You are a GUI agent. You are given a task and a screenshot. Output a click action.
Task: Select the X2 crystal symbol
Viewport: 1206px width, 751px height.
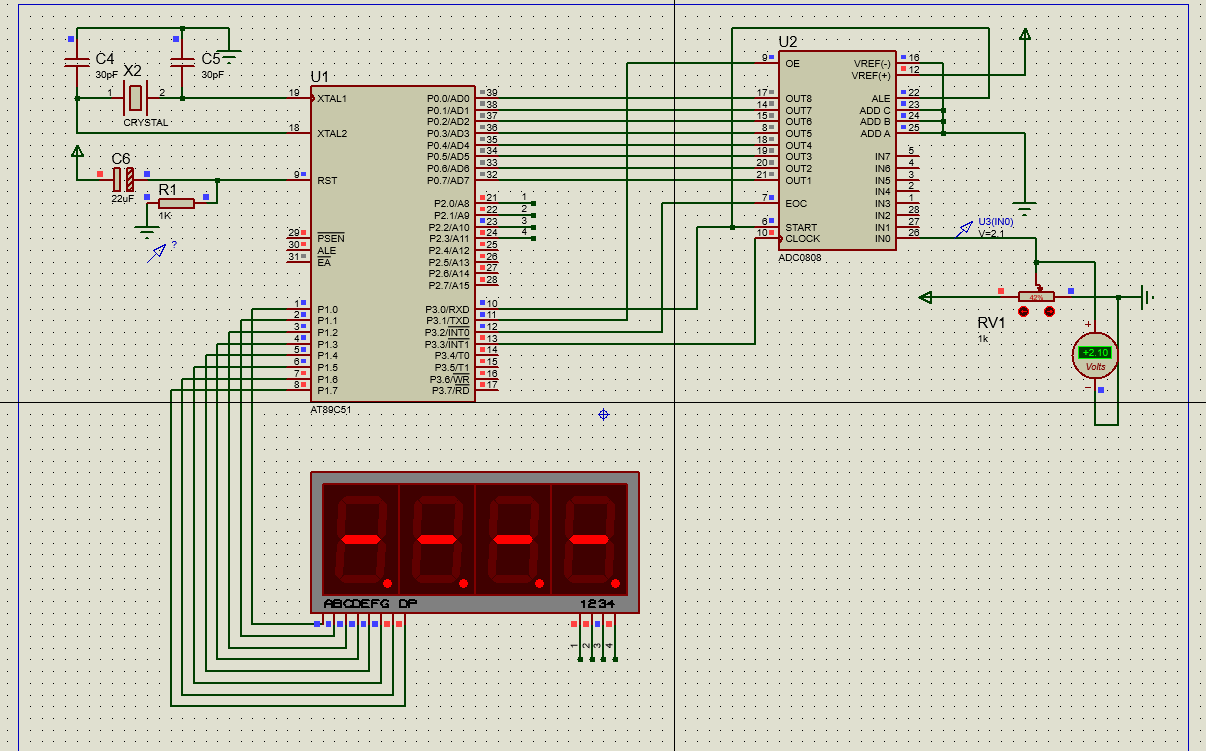(134, 97)
